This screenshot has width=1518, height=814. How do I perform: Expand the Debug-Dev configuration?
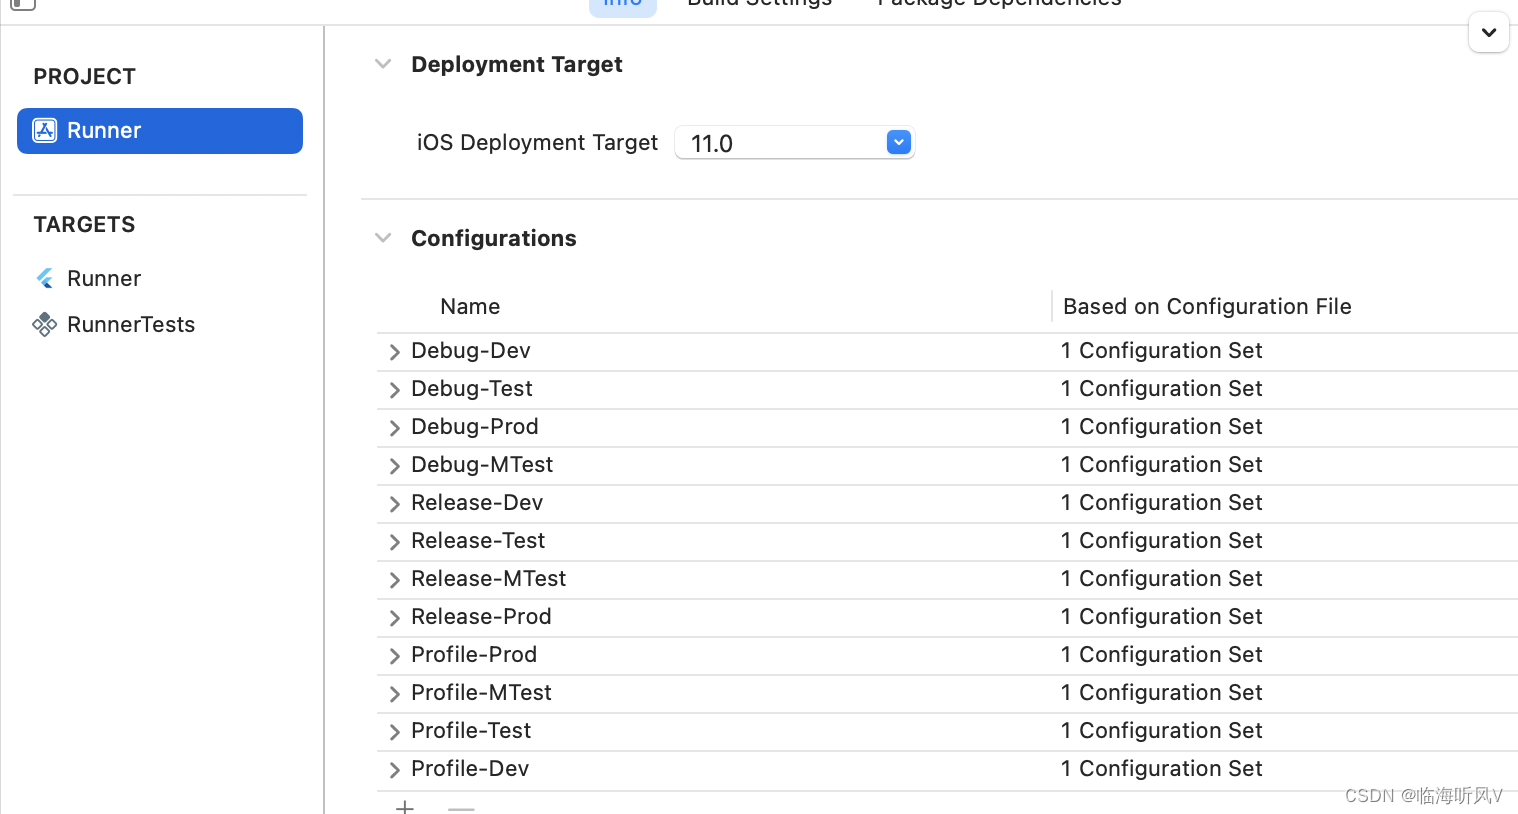pos(394,352)
